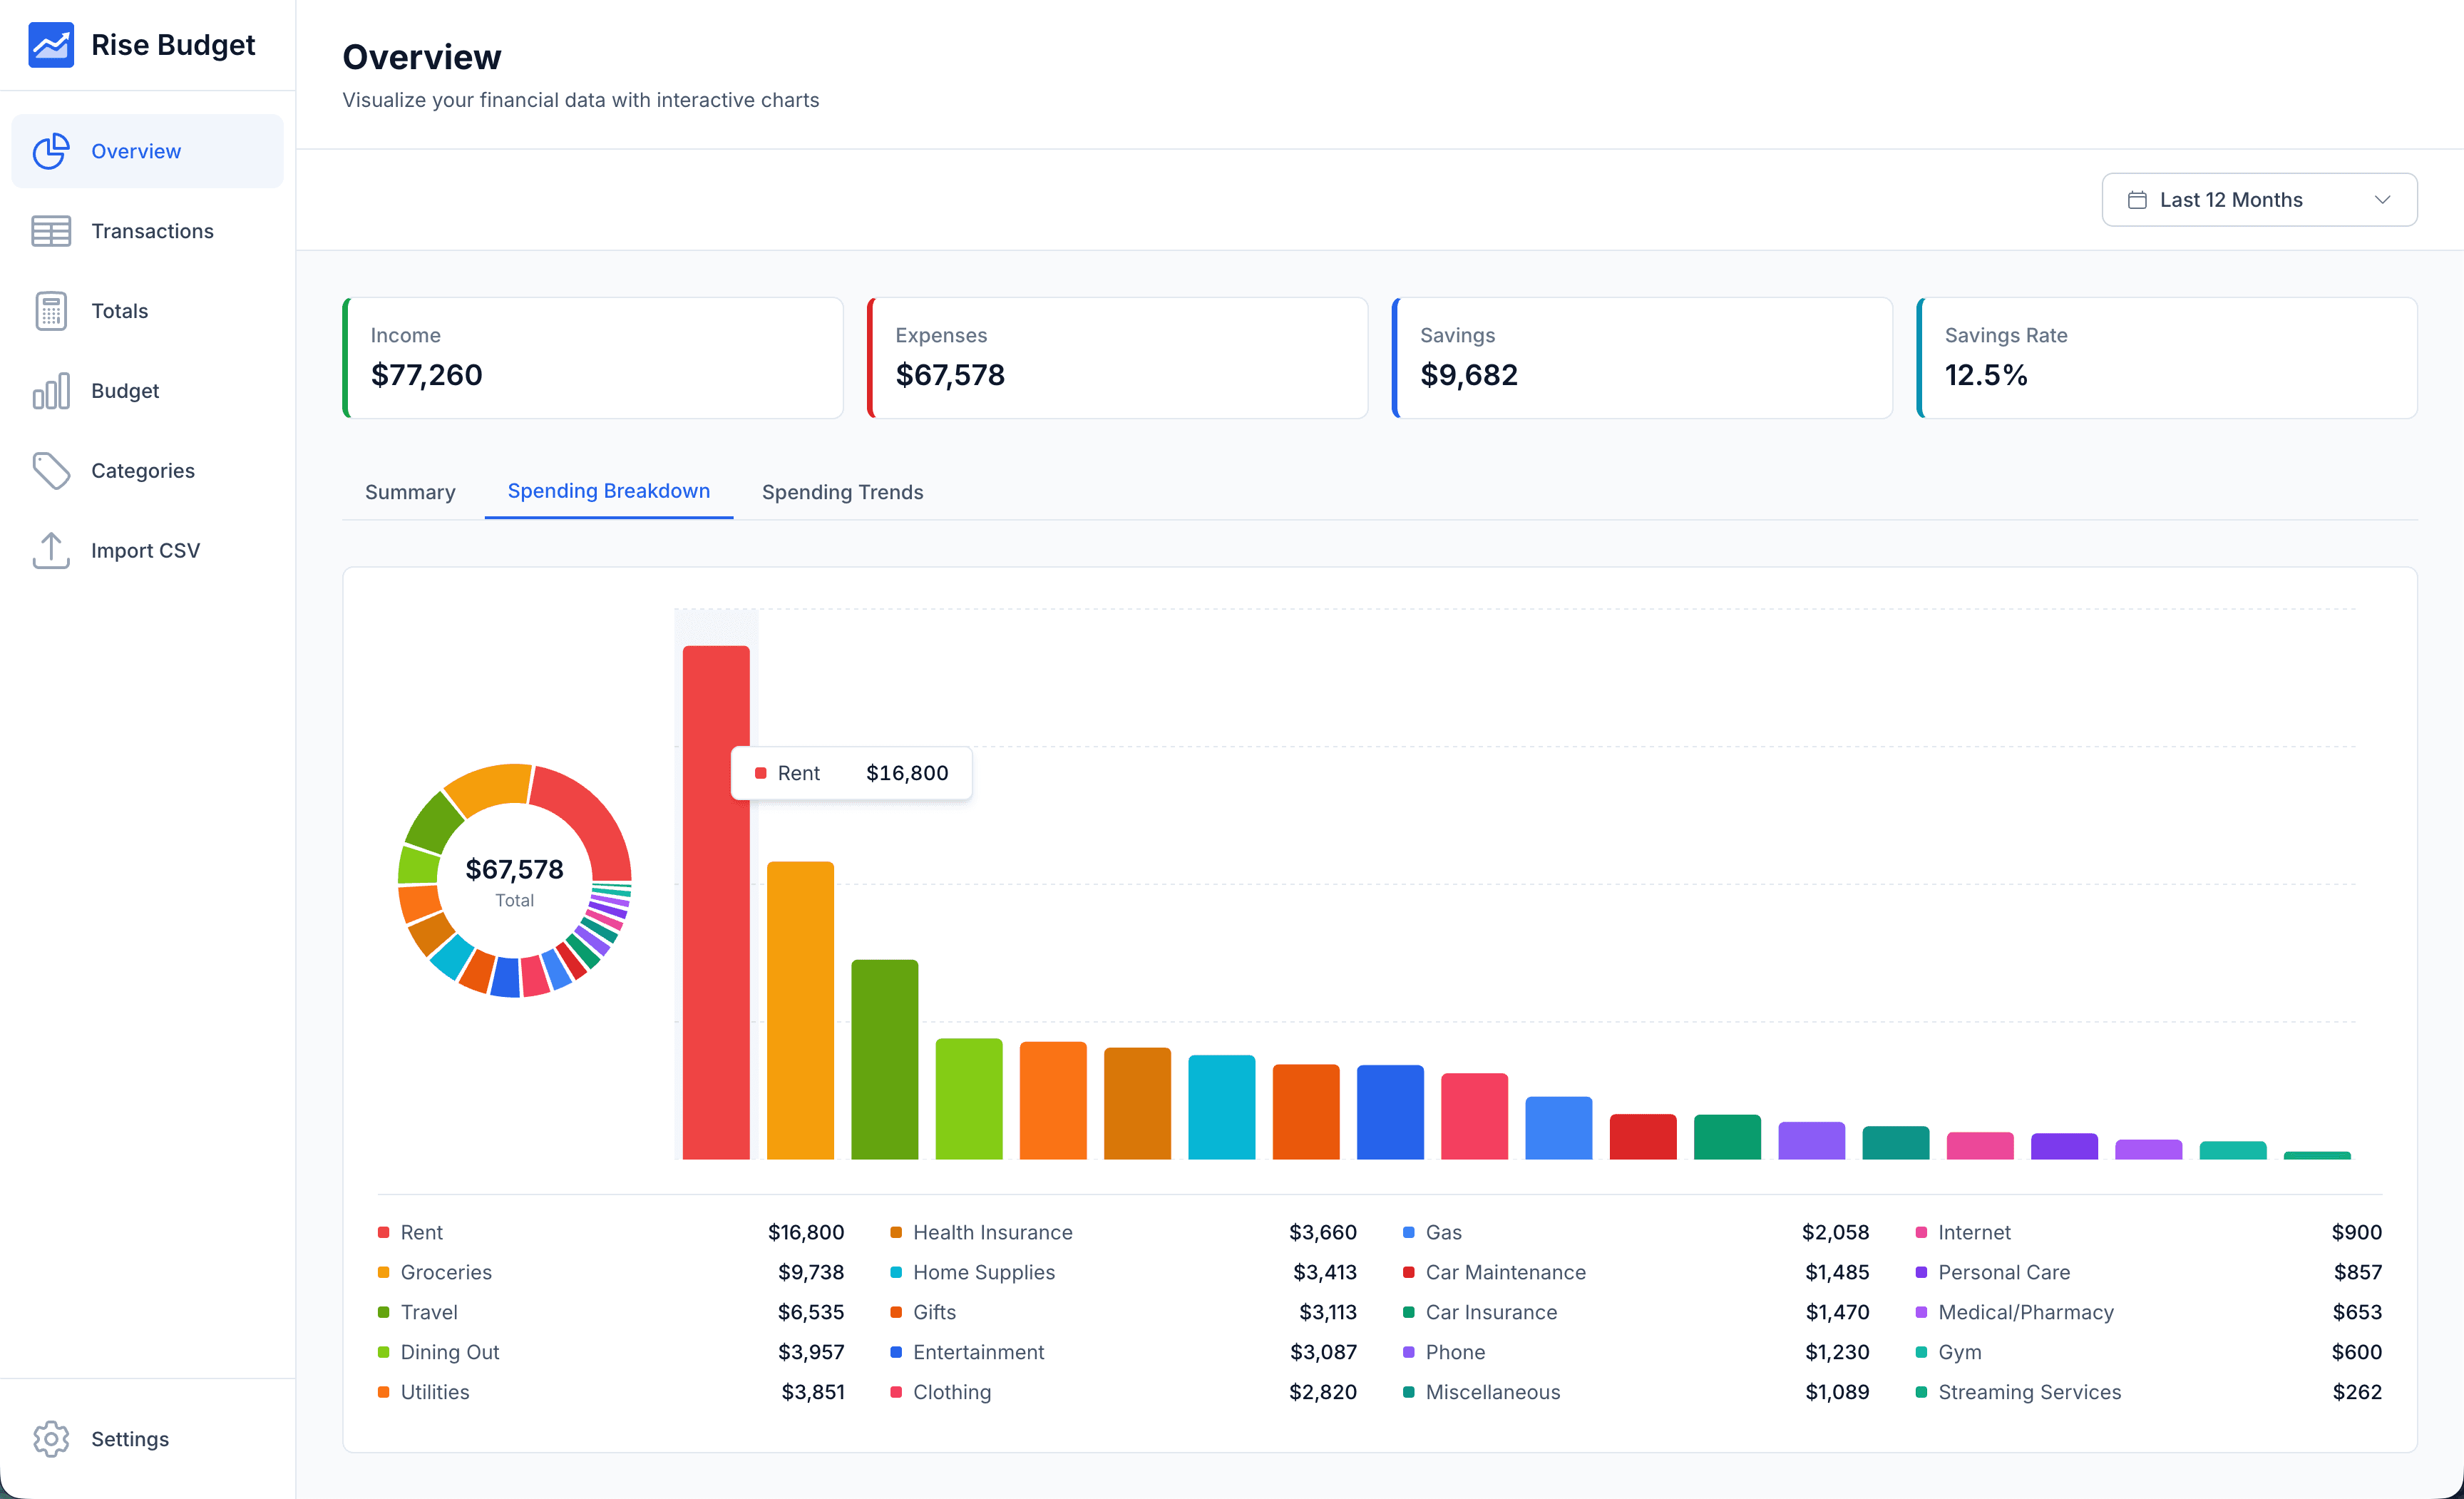Viewport: 2464px width, 1499px height.
Task: Hide the Groceries category via its legend entry
Action: 446,1272
